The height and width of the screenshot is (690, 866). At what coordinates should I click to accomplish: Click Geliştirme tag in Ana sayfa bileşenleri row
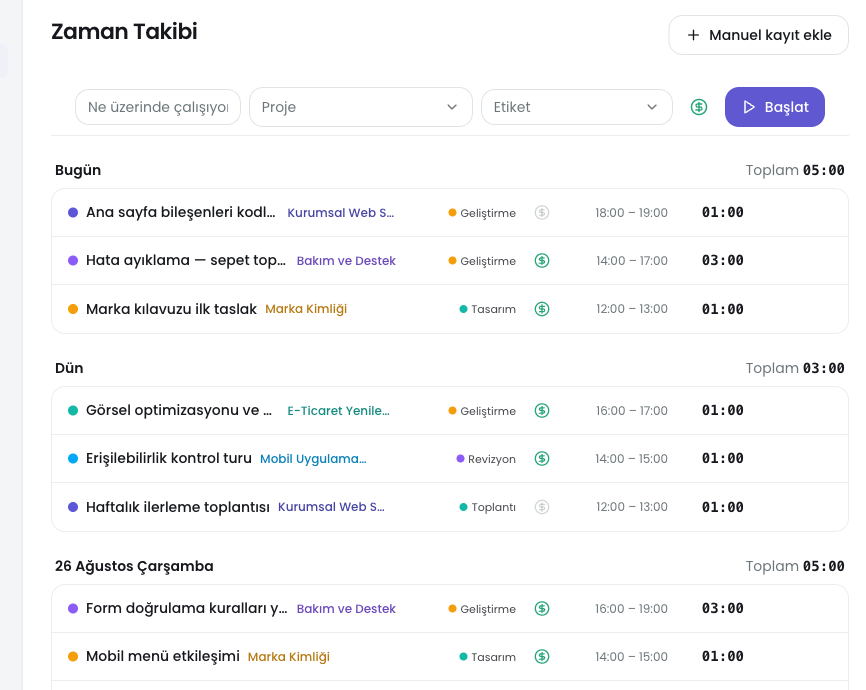coord(482,213)
